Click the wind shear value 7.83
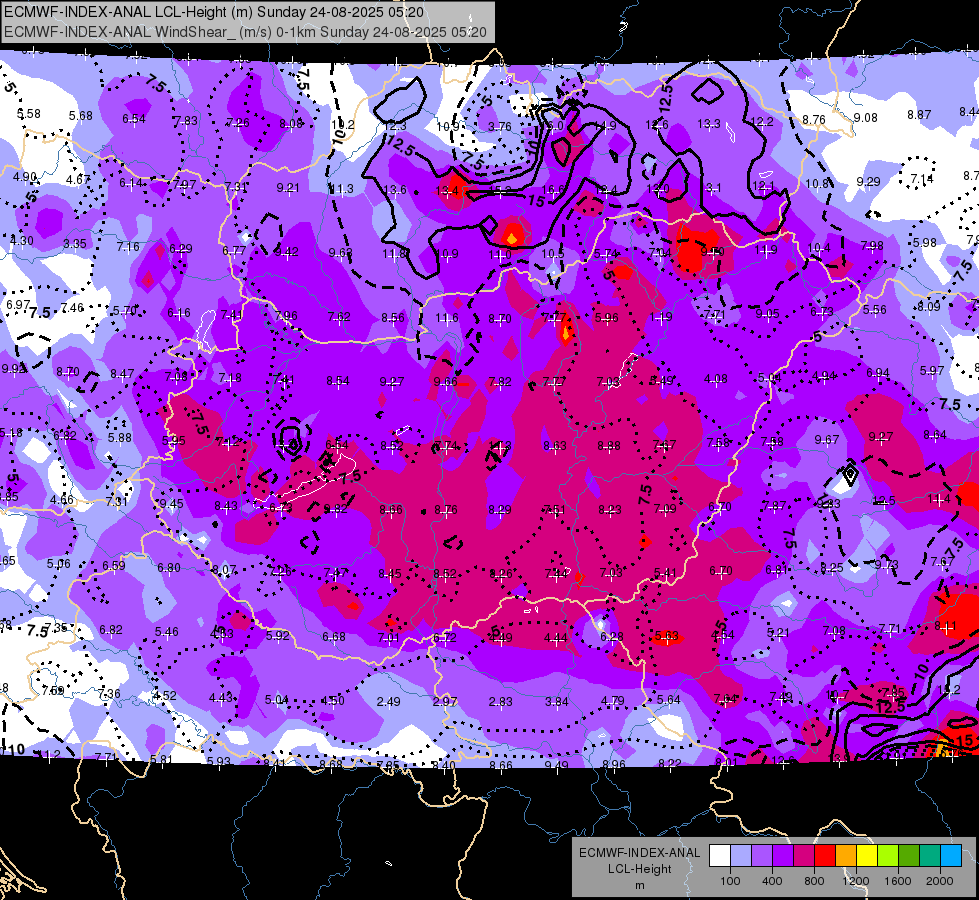979x900 pixels. 185,121
